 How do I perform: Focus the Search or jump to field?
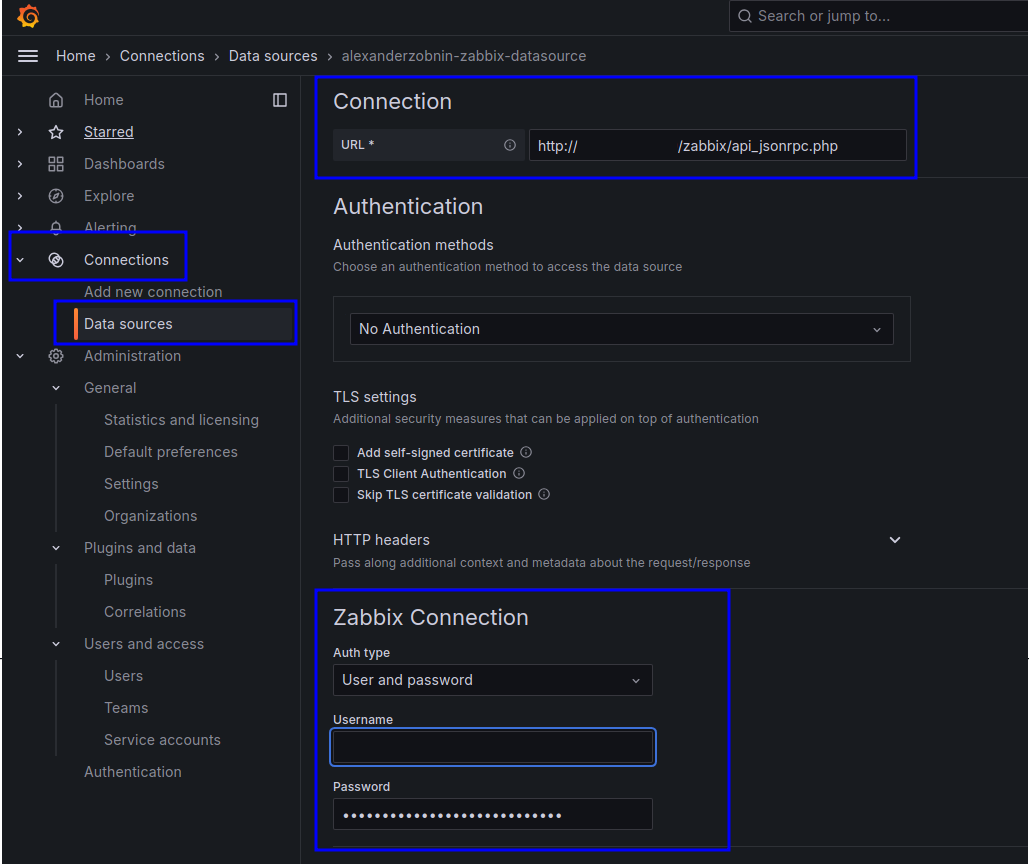(878, 16)
